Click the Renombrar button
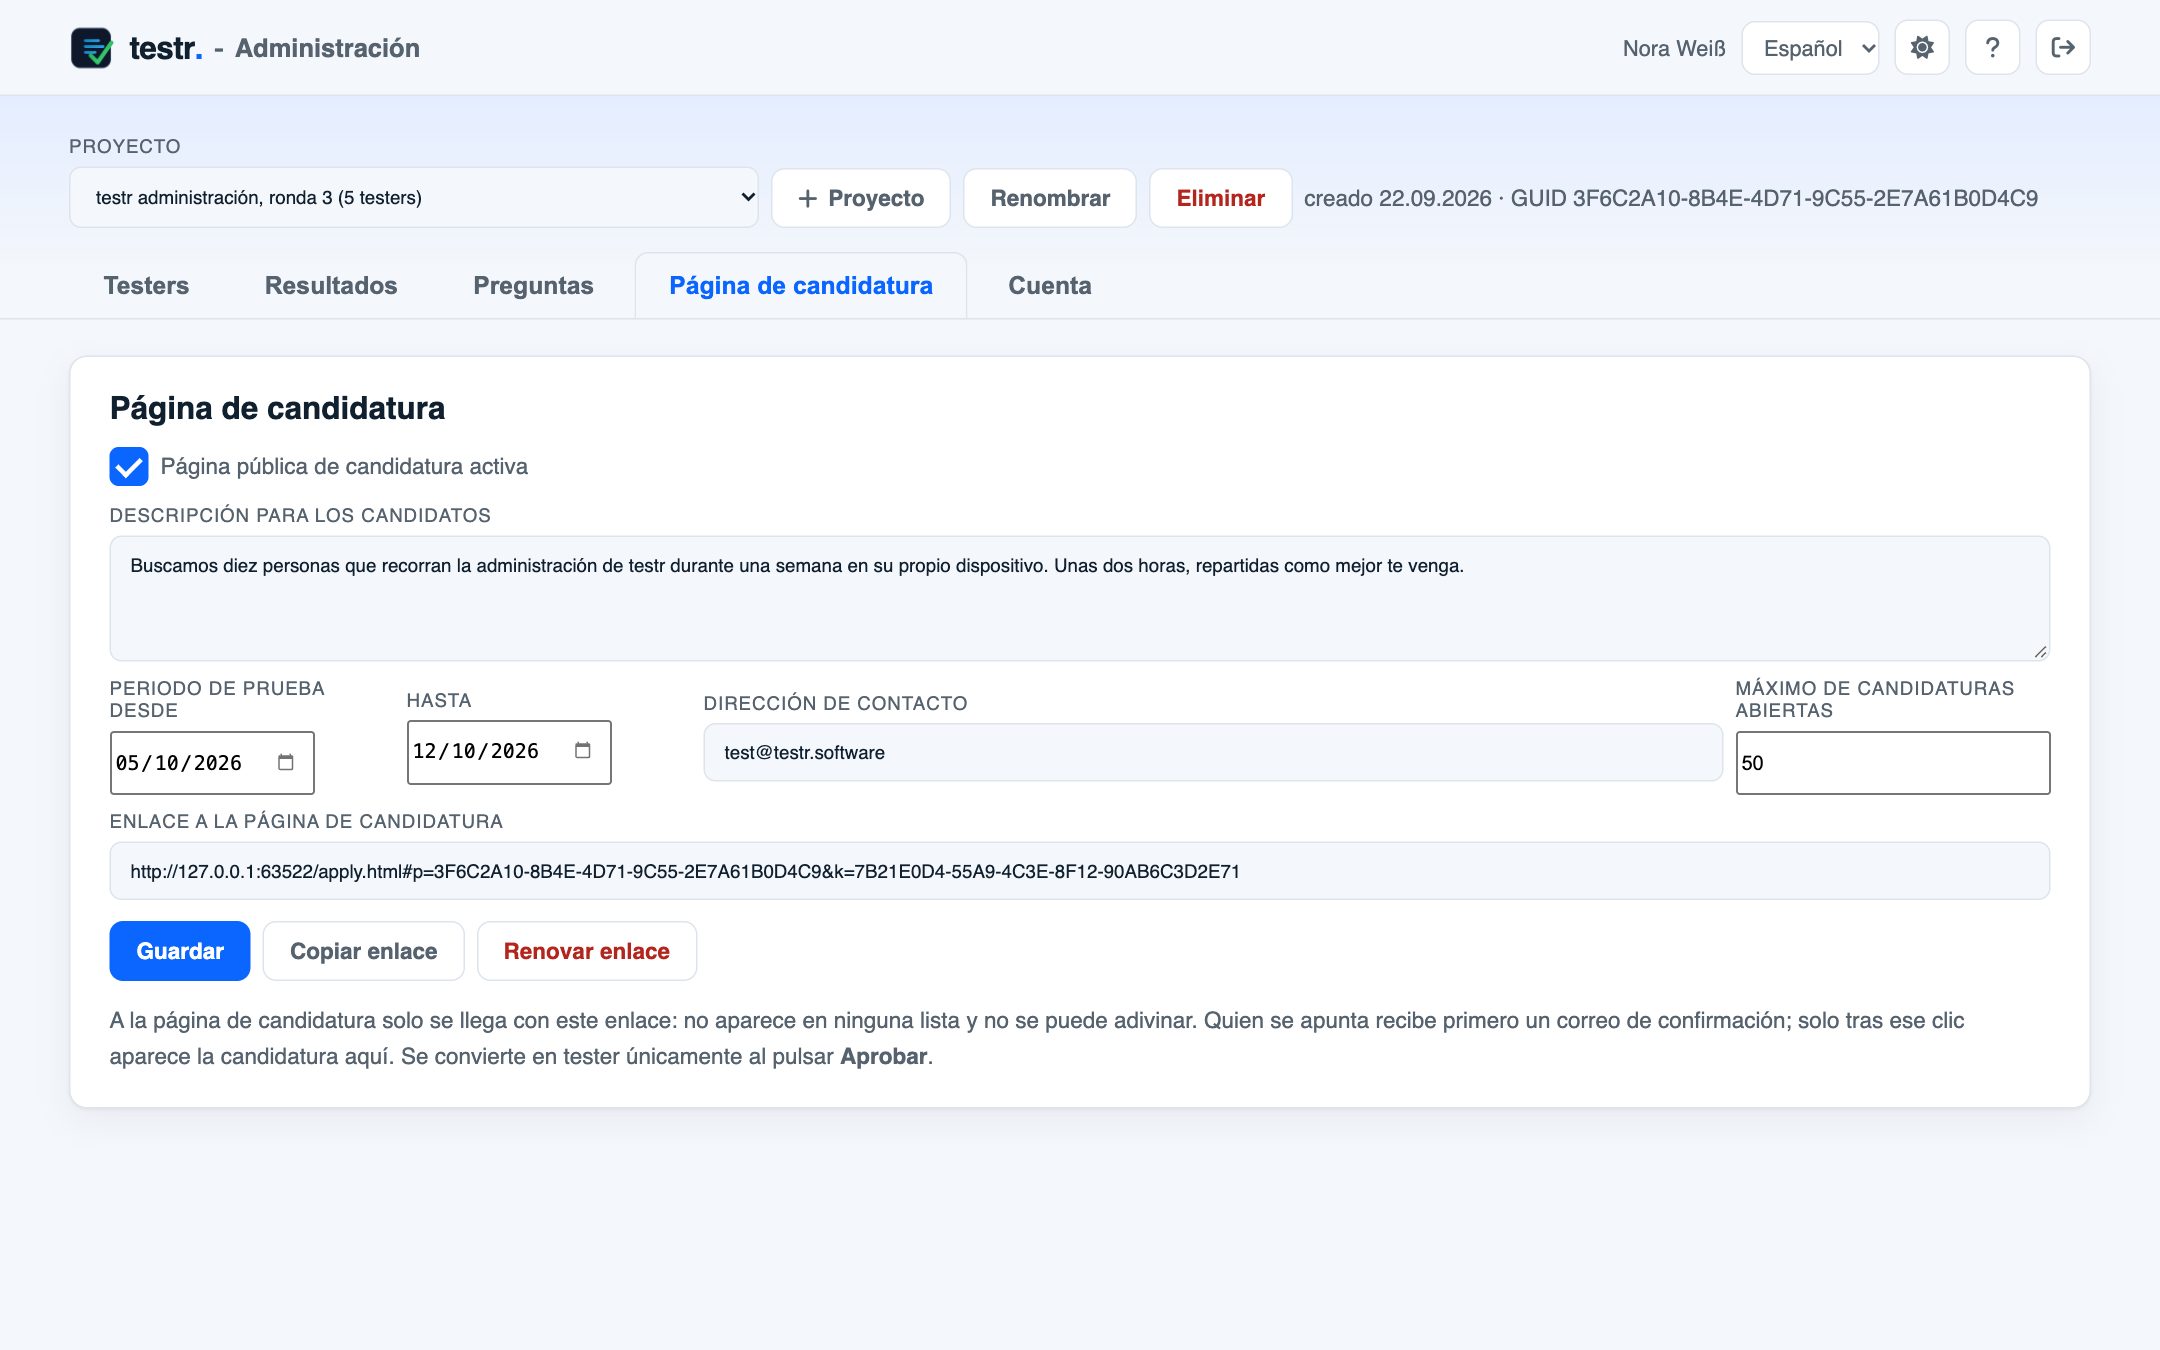Screen dimensions: 2160x1350 click(1050, 198)
